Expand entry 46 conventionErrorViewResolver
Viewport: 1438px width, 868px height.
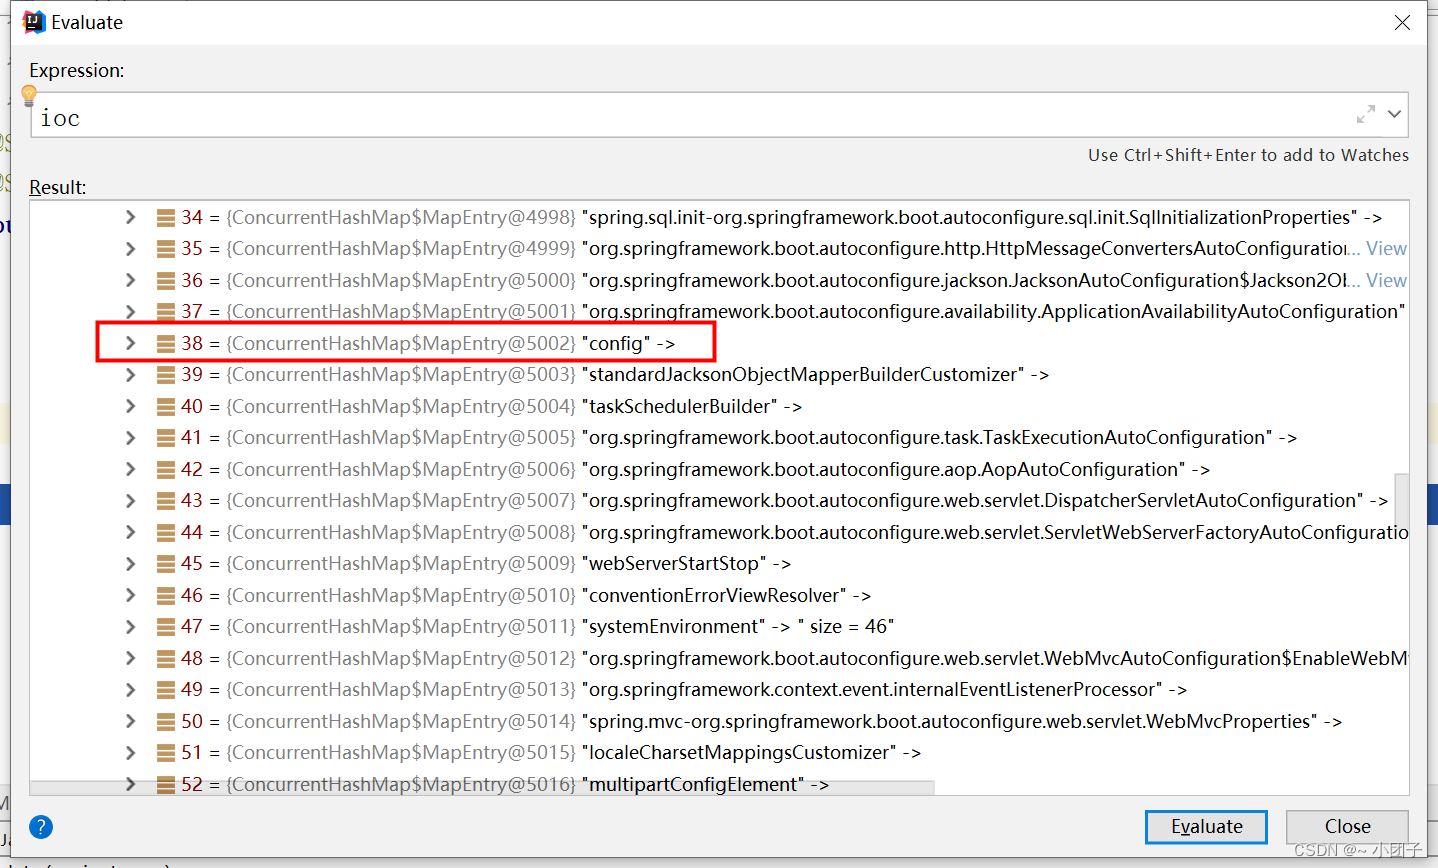tap(130, 595)
